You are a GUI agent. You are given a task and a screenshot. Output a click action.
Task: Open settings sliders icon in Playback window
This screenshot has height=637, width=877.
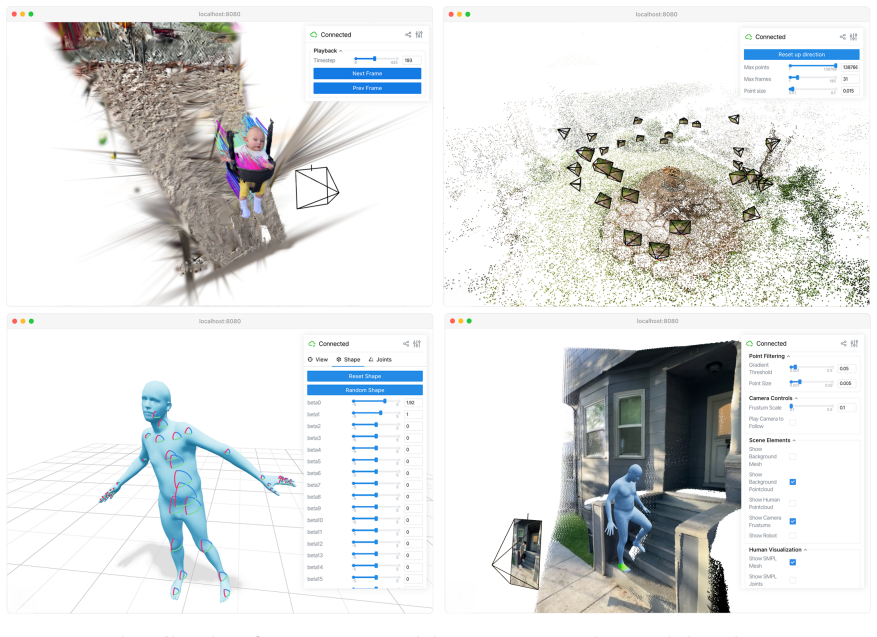(419, 35)
